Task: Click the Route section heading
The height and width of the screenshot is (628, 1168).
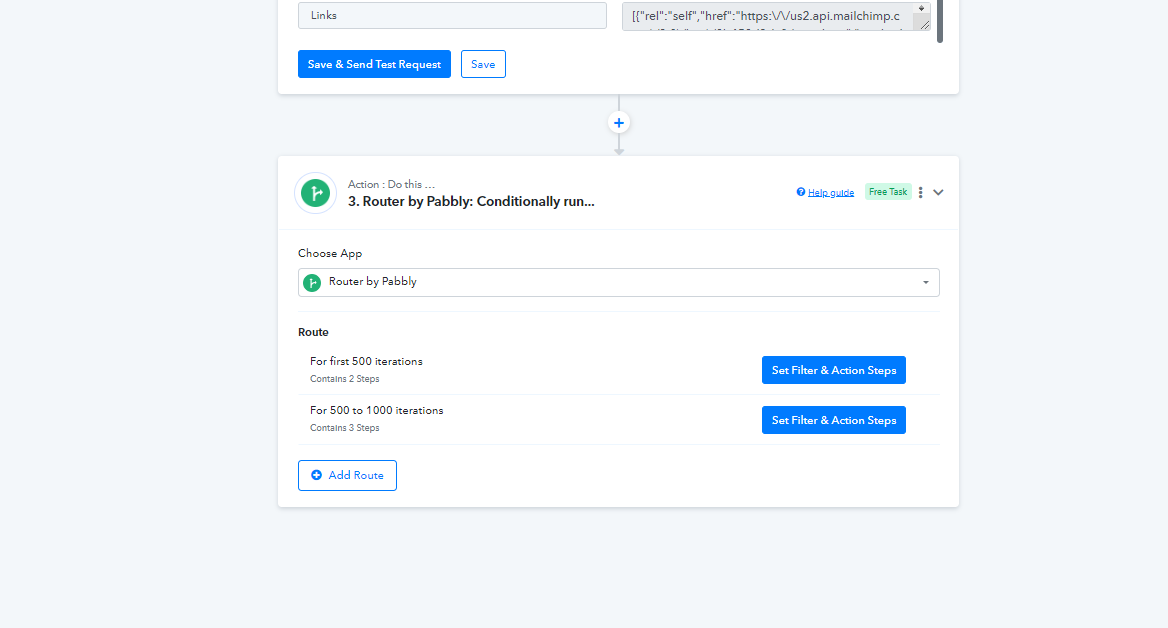Action: (x=313, y=332)
